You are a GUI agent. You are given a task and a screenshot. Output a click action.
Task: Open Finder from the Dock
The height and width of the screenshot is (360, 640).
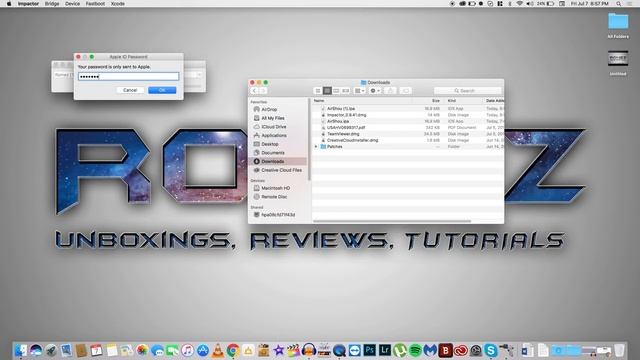[20, 350]
